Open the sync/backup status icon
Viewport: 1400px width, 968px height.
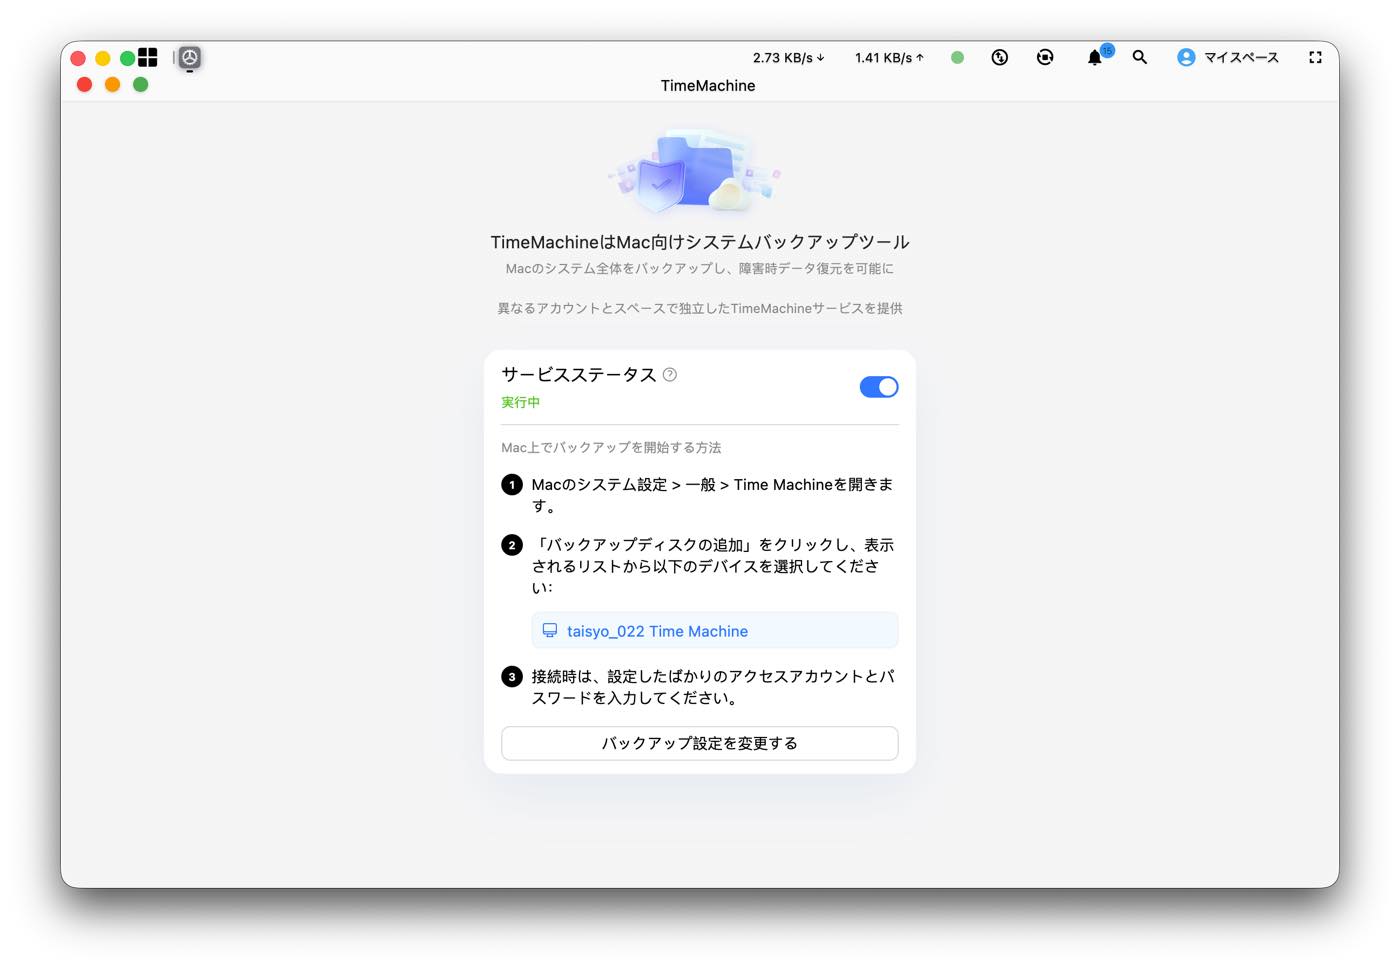(x=1045, y=58)
